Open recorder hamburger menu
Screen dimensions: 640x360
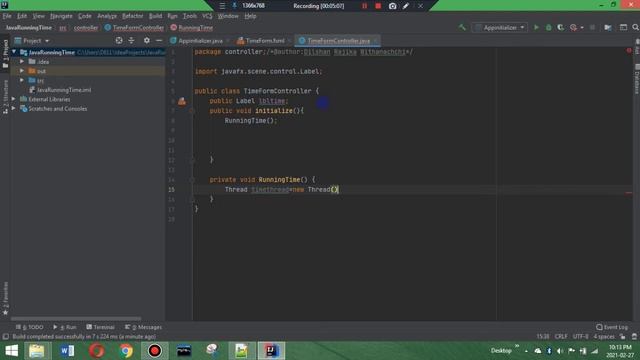(222, 6)
